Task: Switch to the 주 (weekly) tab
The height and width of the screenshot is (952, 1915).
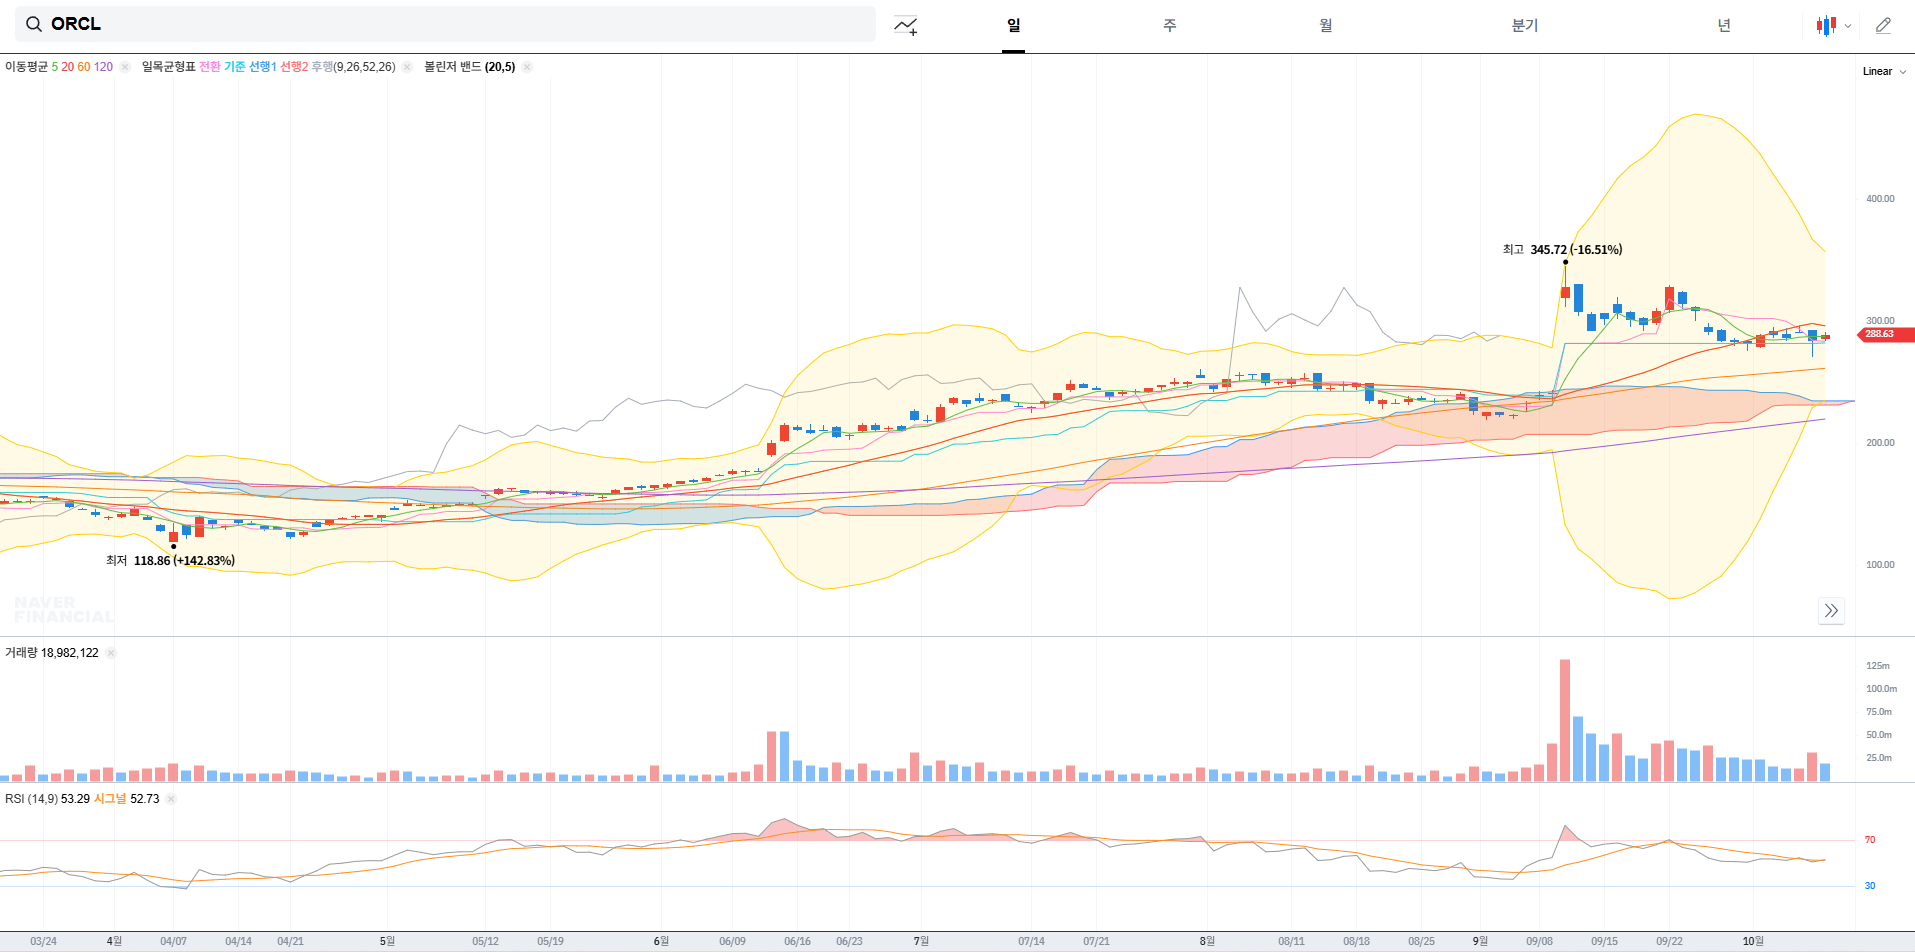Action: pos(1169,25)
